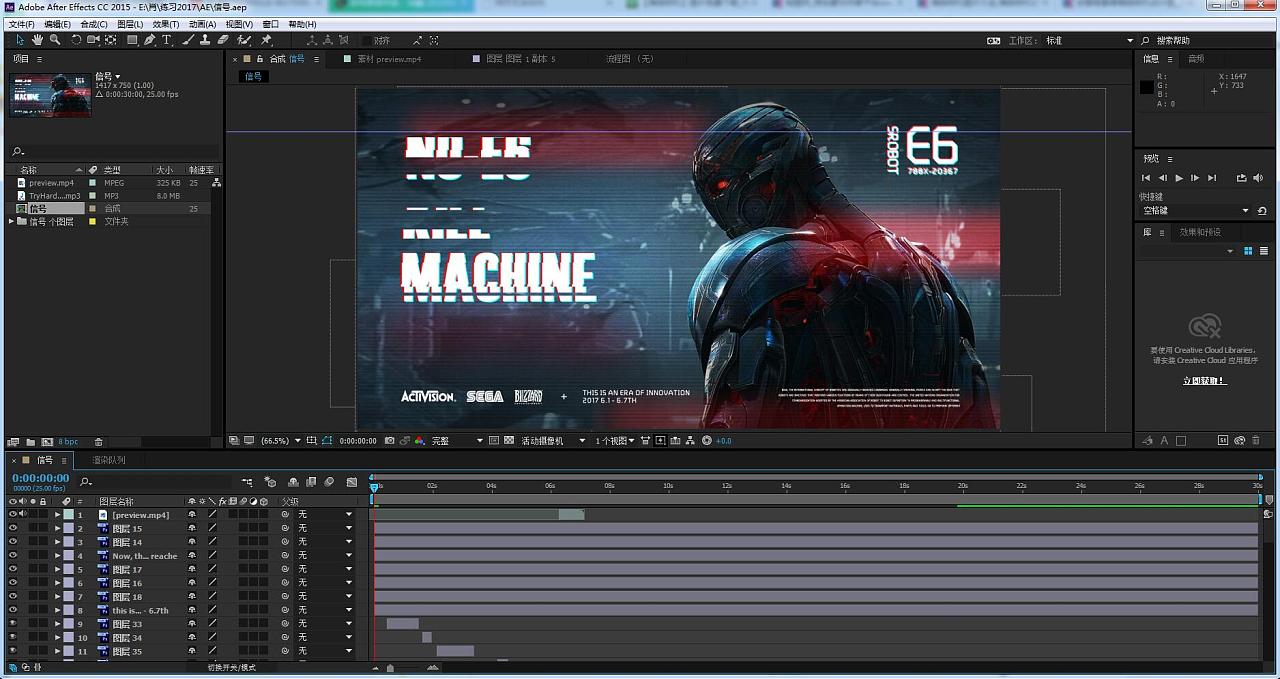
Task: Toggle visibility of layer 3 图层 14
Action: click(13, 542)
